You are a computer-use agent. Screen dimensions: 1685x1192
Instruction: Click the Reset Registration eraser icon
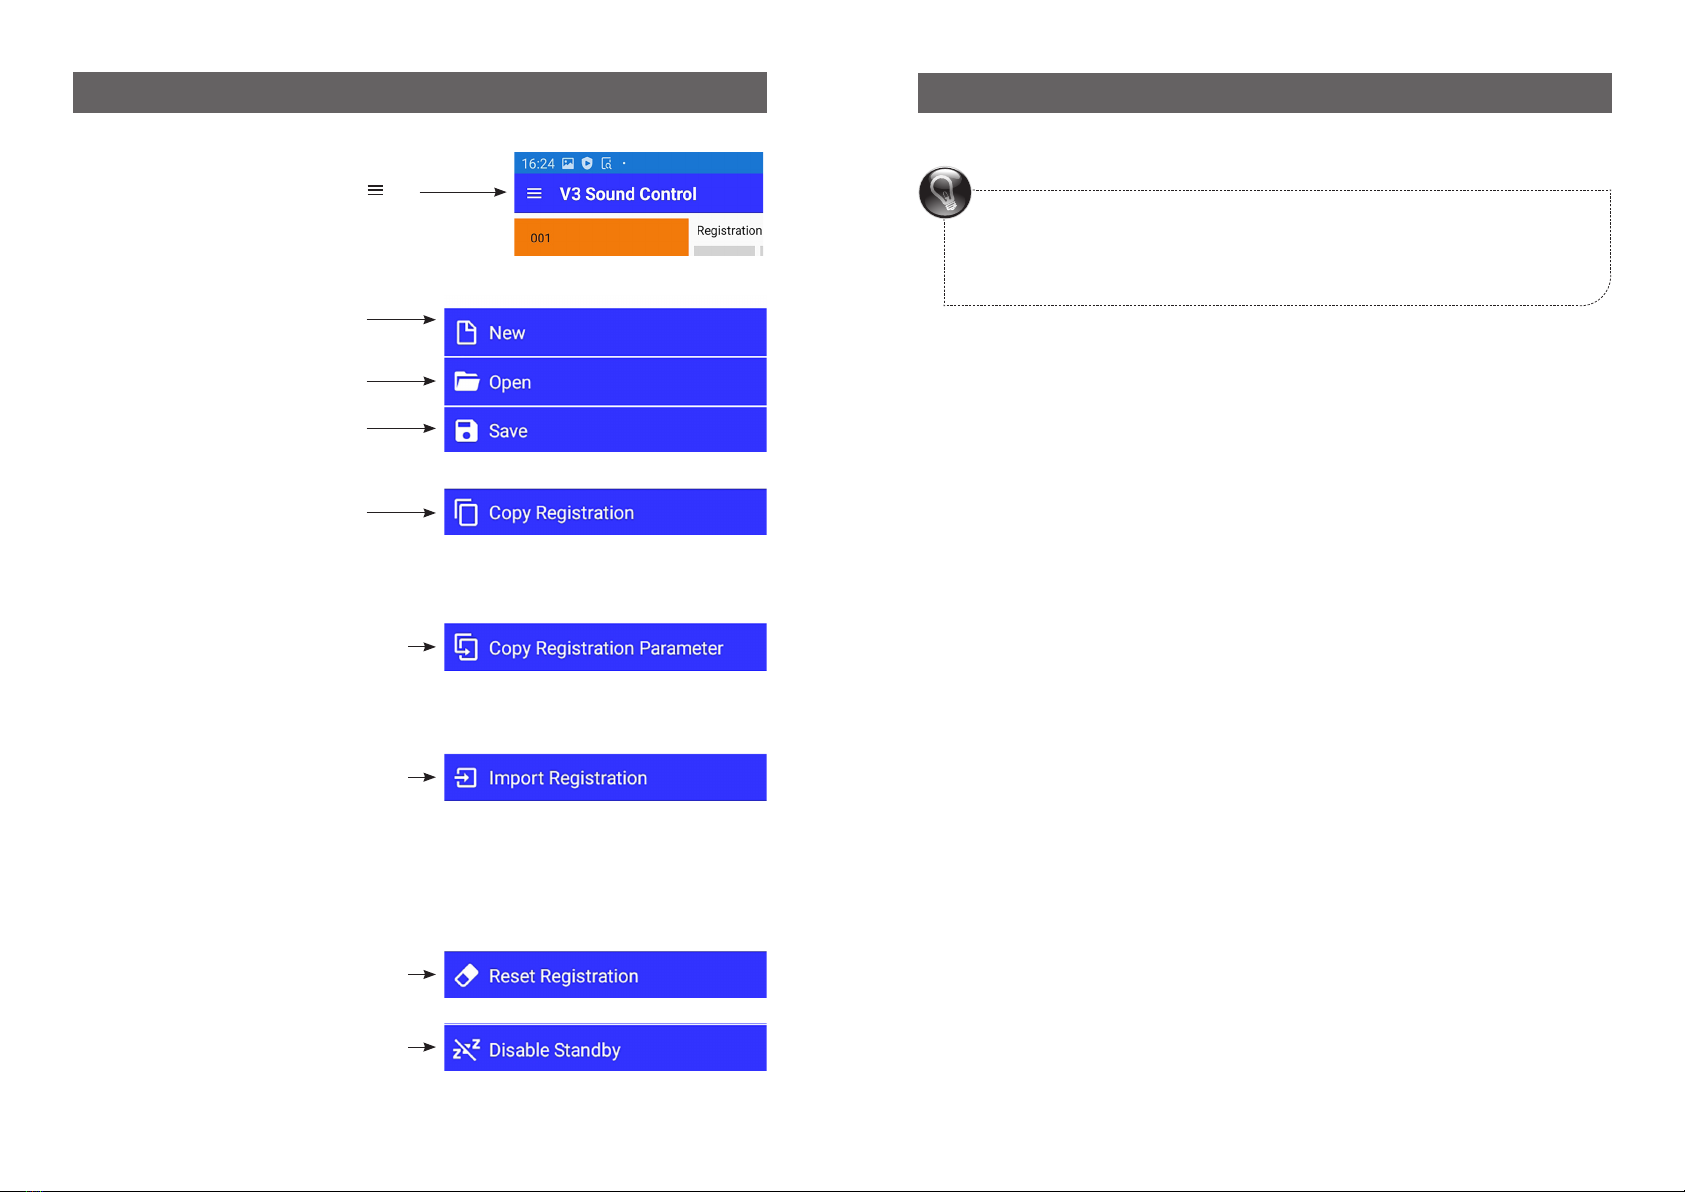pos(466,976)
